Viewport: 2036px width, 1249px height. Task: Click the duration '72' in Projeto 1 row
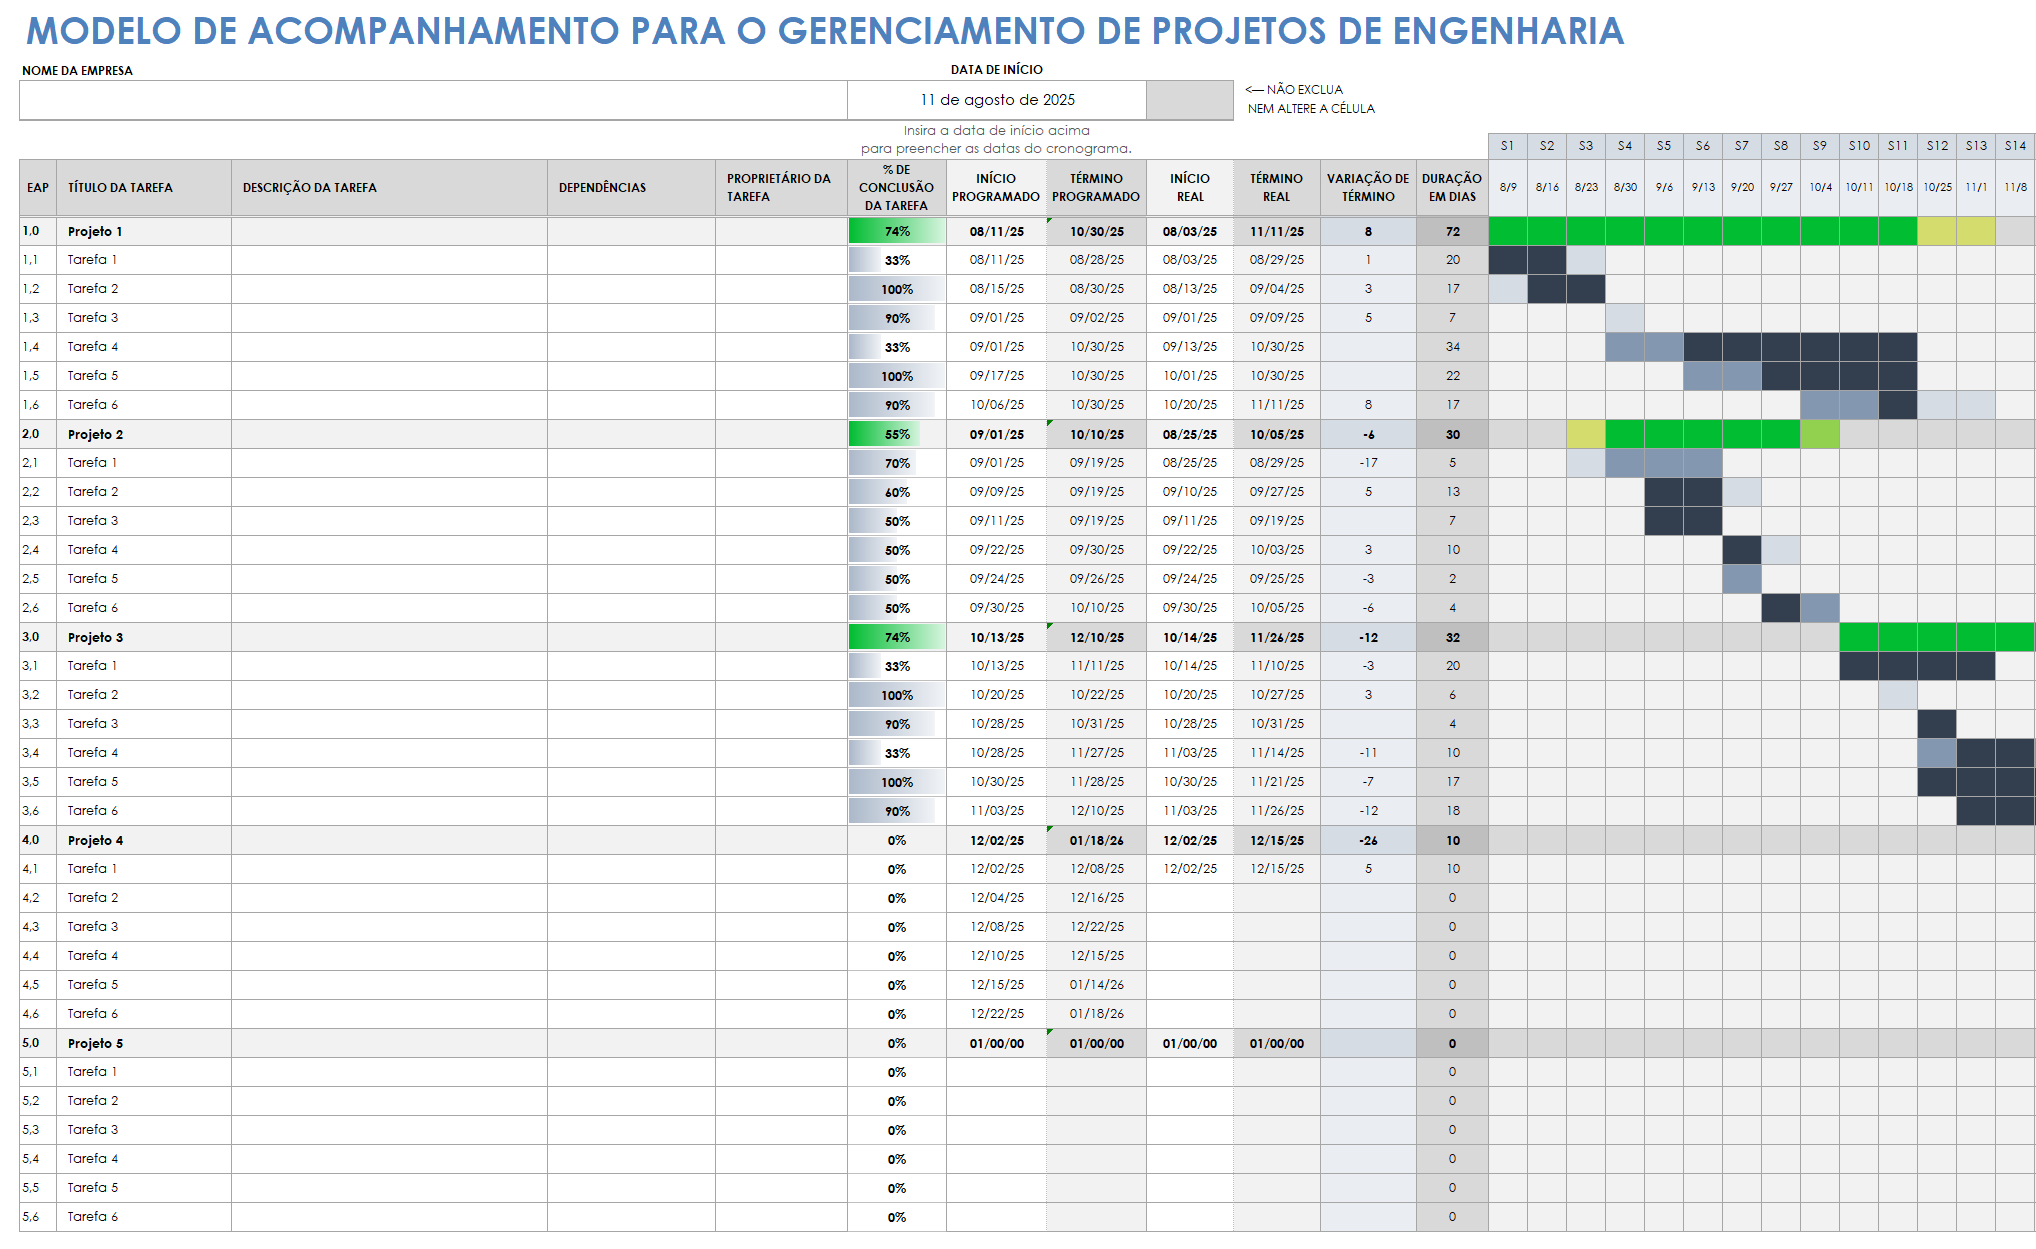point(1452,231)
